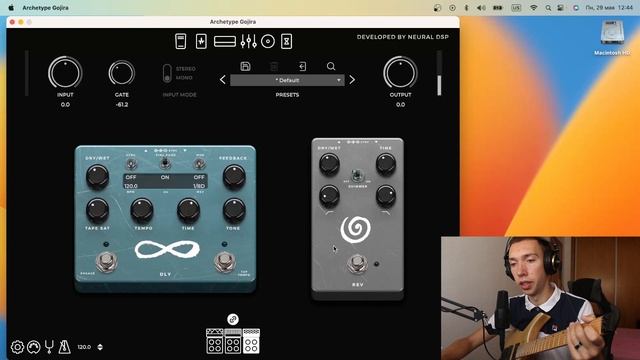
Task: Open the Default presets dropdown
Action: [x=287, y=80]
